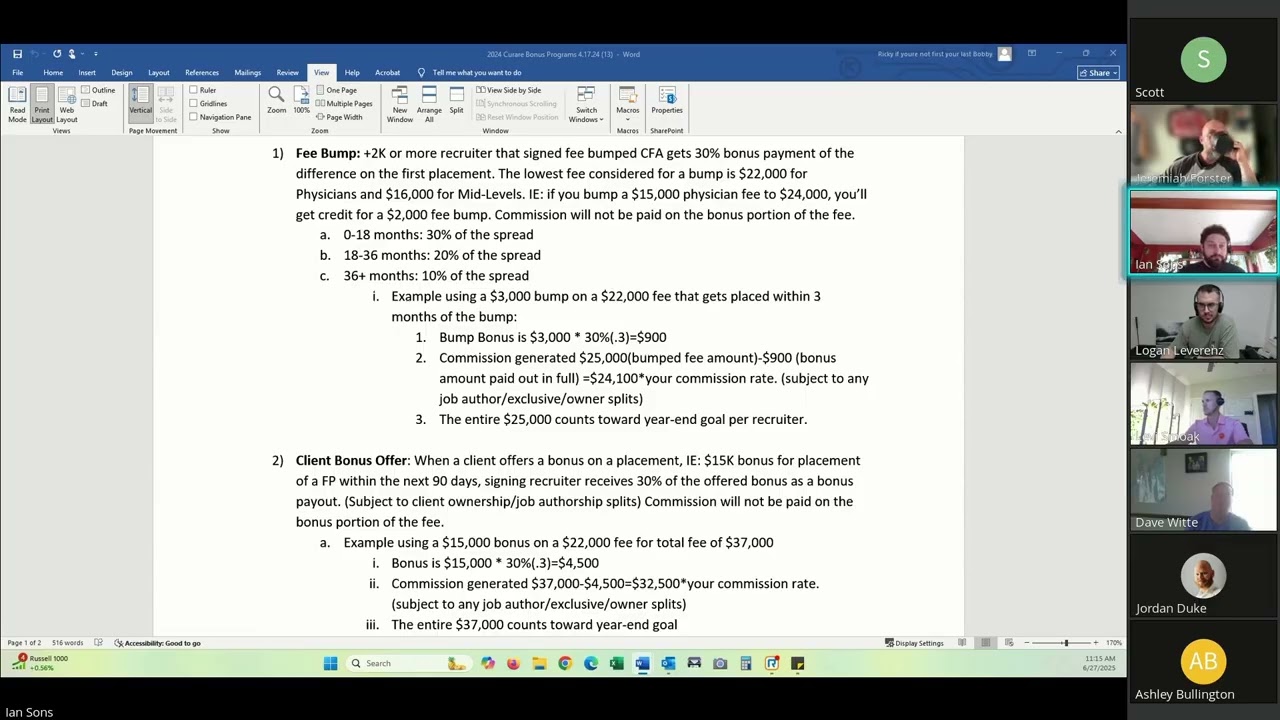
Task: Open Chrome from the taskbar
Action: tap(565, 663)
